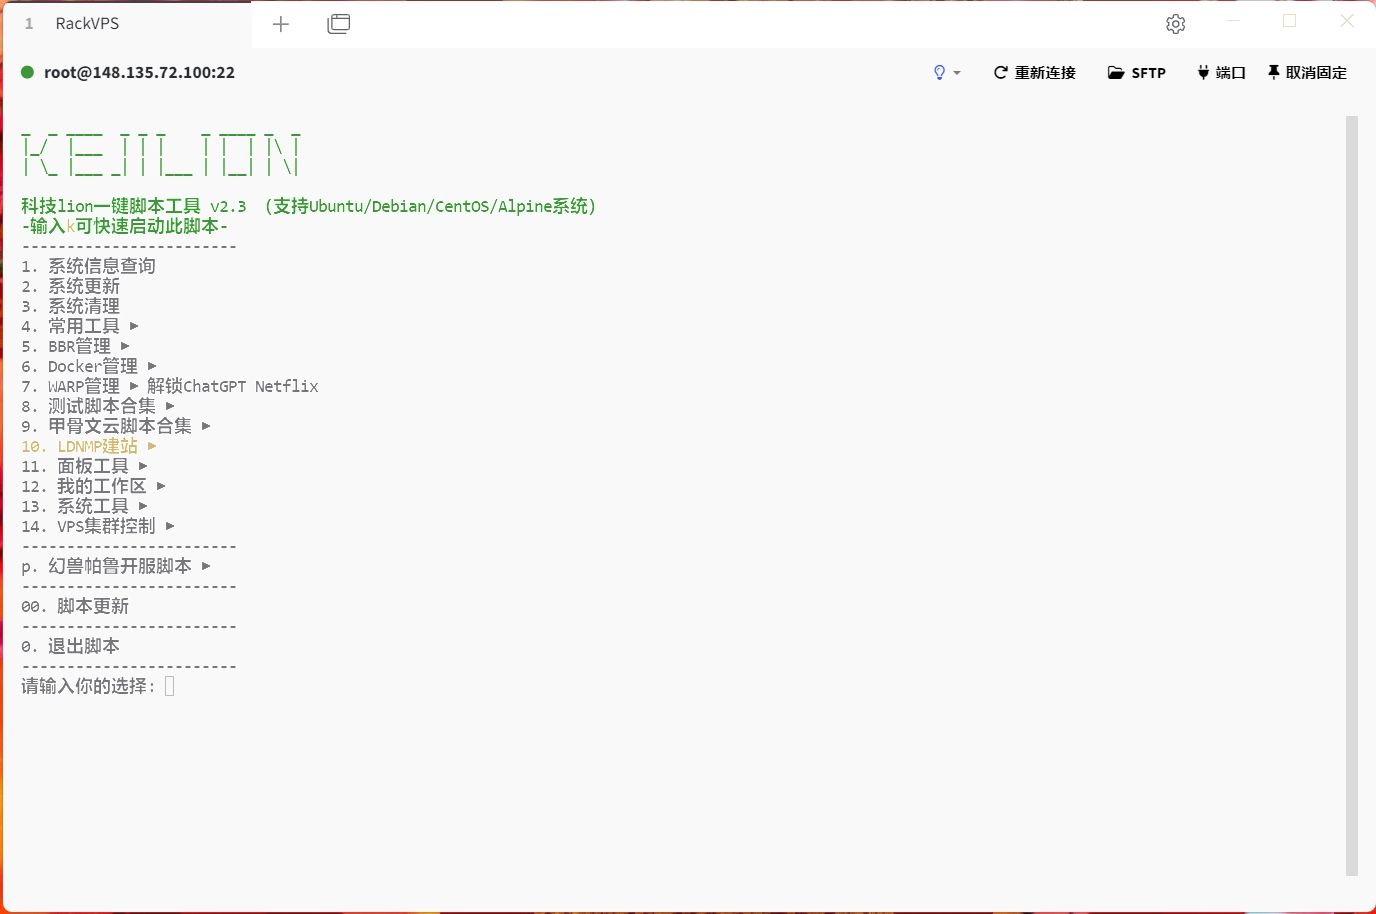
Task: Click the 科技lion一键脚本工具 v2.3 title
Action: [134, 206]
